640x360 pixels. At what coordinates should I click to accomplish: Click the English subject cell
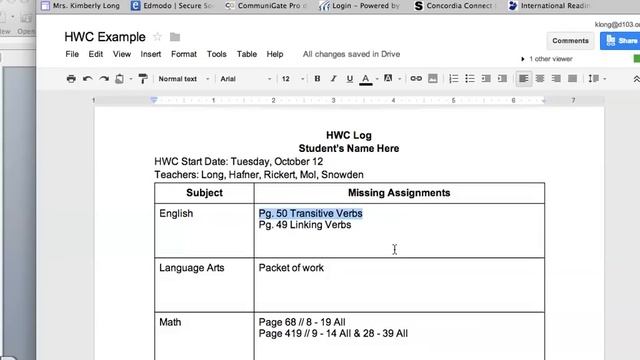pos(204,231)
